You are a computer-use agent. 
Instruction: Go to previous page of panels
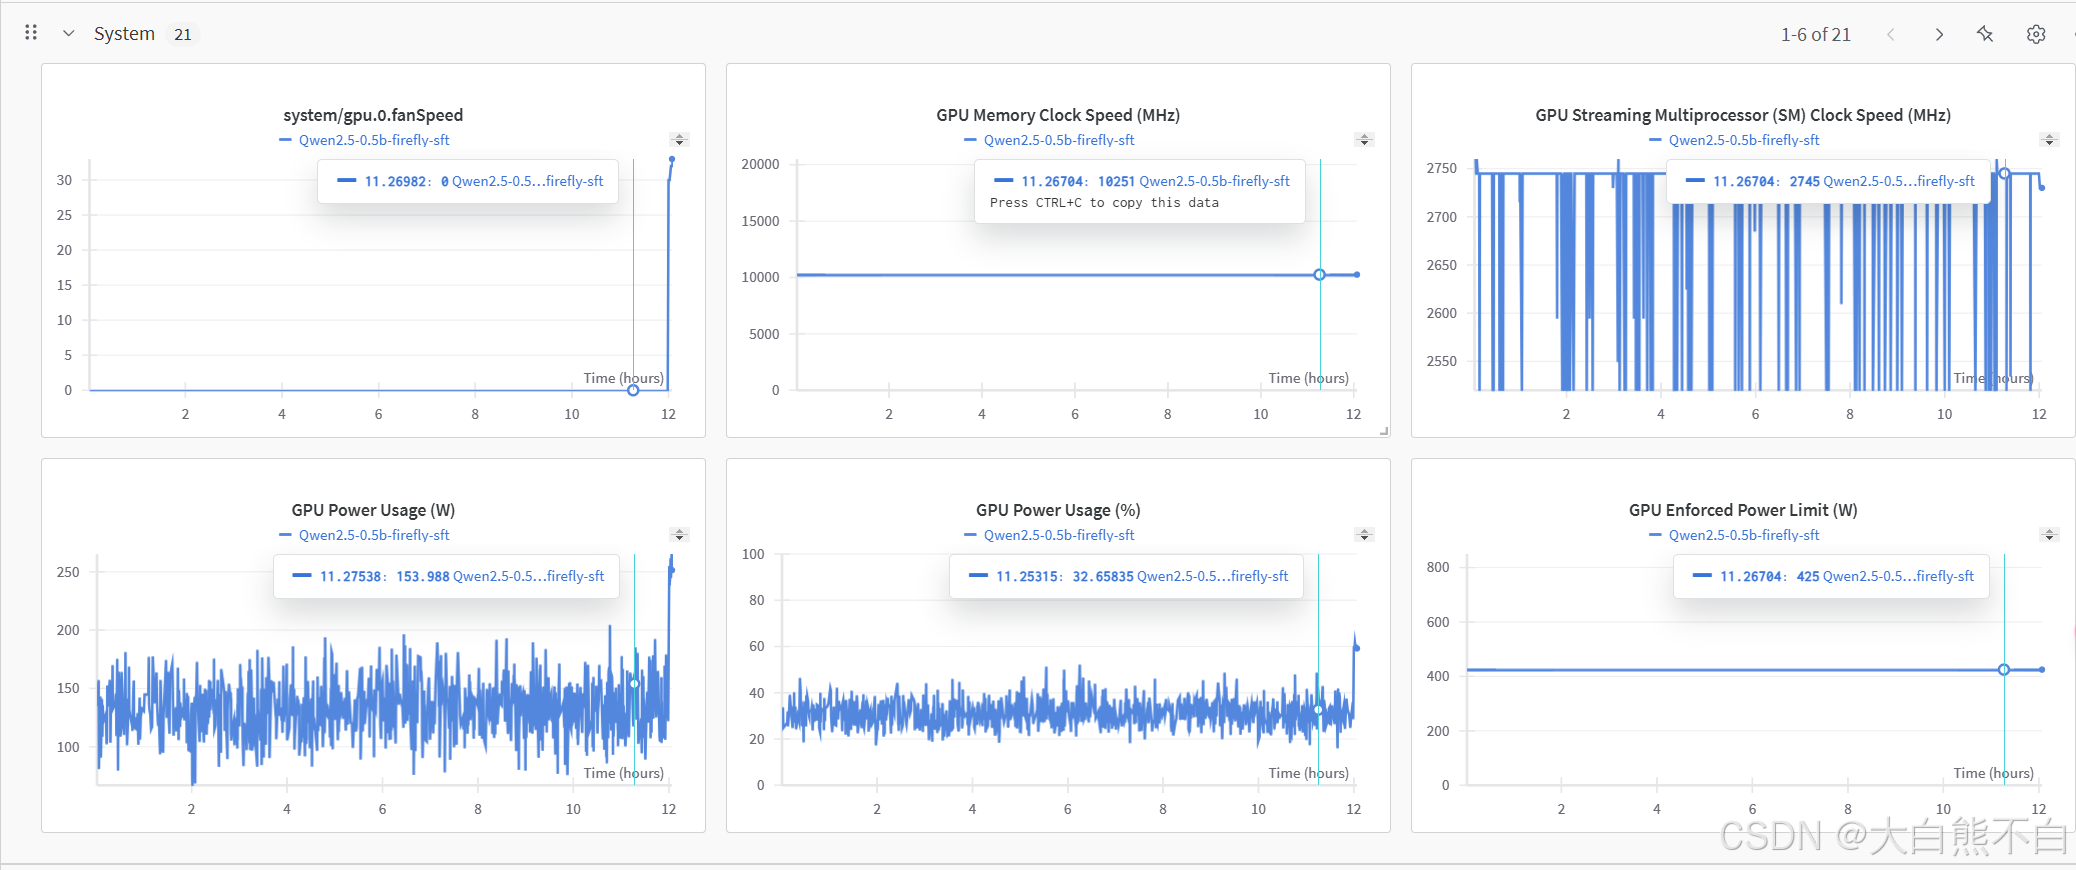pos(1891,34)
